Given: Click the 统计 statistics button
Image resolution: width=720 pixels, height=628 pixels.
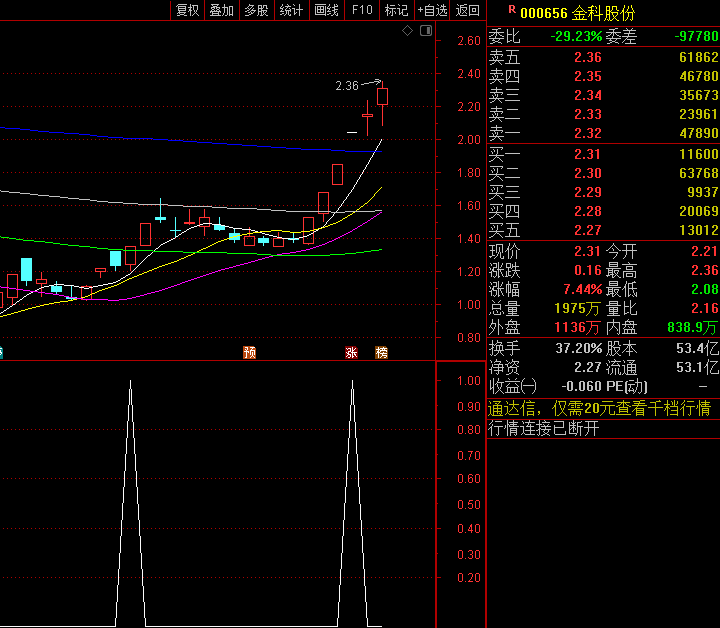Looking at the screenshot, I should point(292,10).
